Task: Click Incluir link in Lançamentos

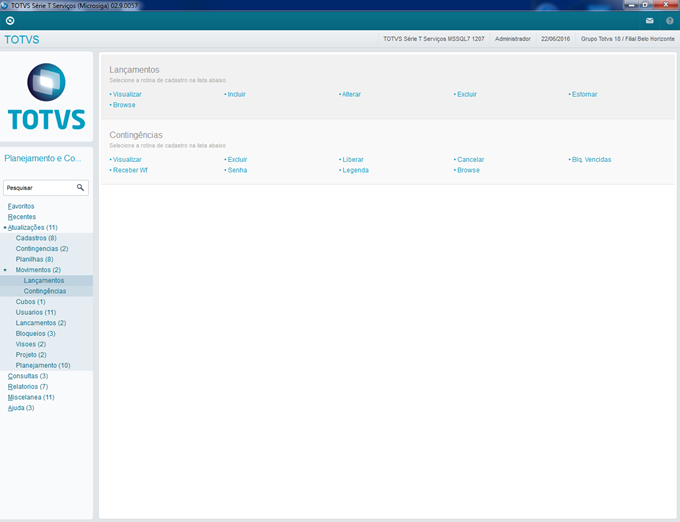Action: (x=236, y=95)
